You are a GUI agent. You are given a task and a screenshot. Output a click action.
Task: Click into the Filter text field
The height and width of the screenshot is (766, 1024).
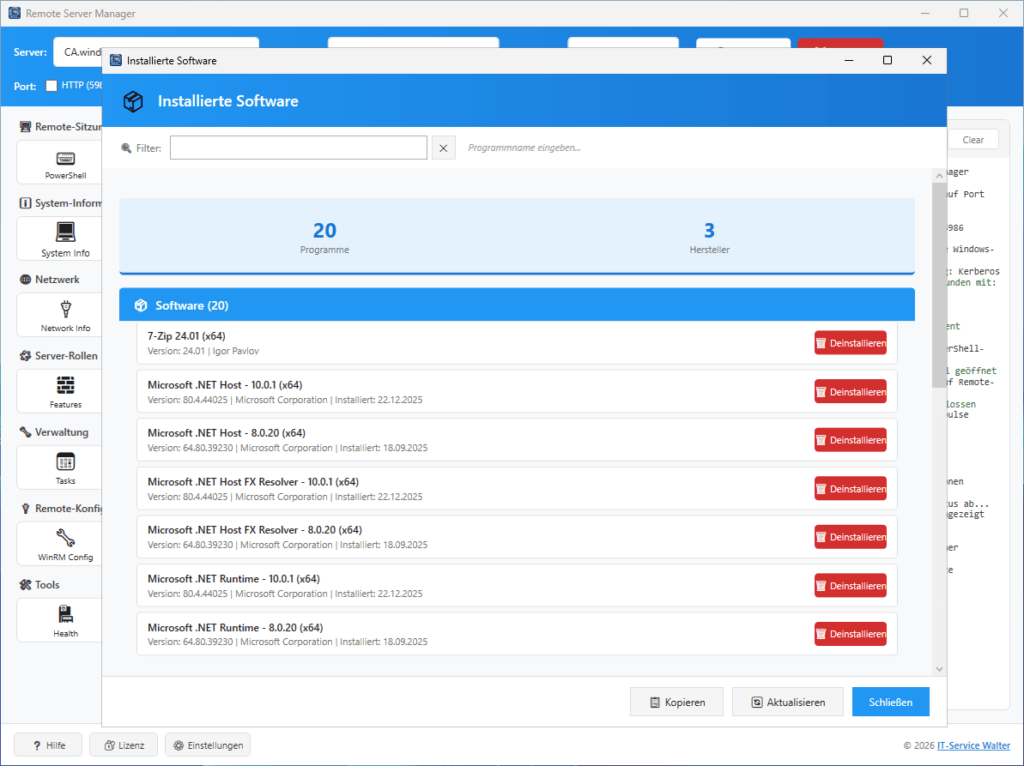click(x=298, y=148)
